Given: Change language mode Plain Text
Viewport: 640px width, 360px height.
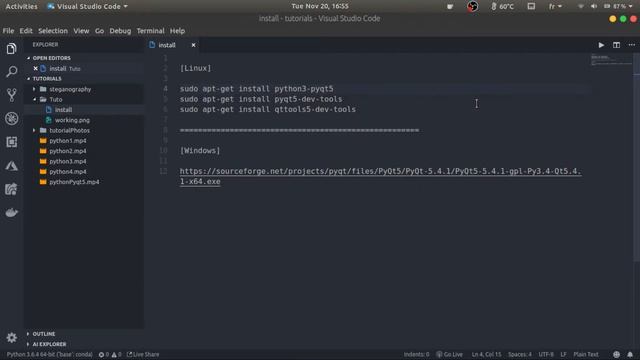Looking at the screenshot, I should point(586,354).
